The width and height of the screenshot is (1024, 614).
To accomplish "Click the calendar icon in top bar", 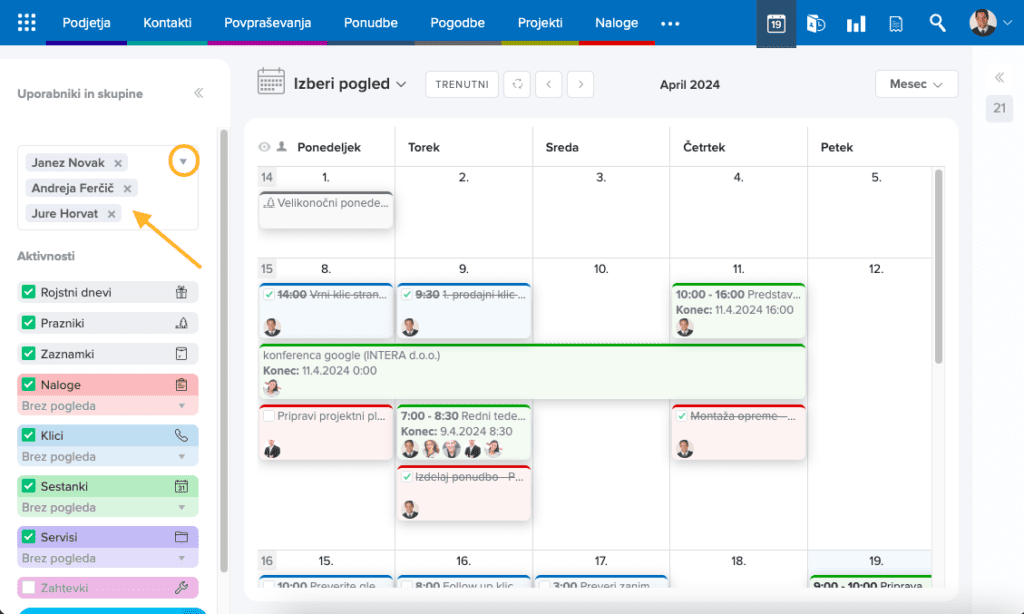I will click(776, 23).
